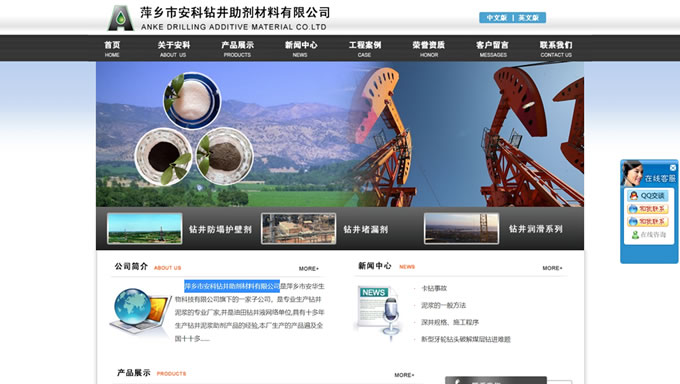
Task: Open 钻井堵漏剂 category link
Action: [x=366, y=229]
